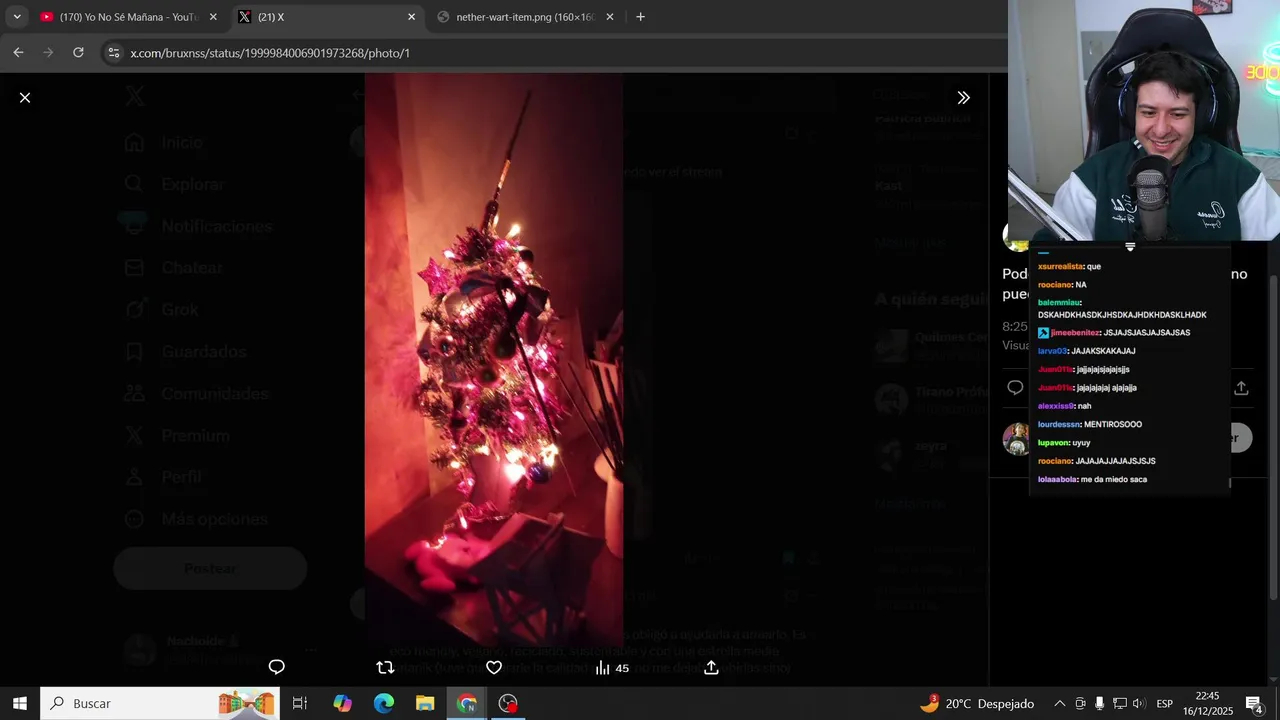Click the reply icon beside the tweet

coord(1015,388)
